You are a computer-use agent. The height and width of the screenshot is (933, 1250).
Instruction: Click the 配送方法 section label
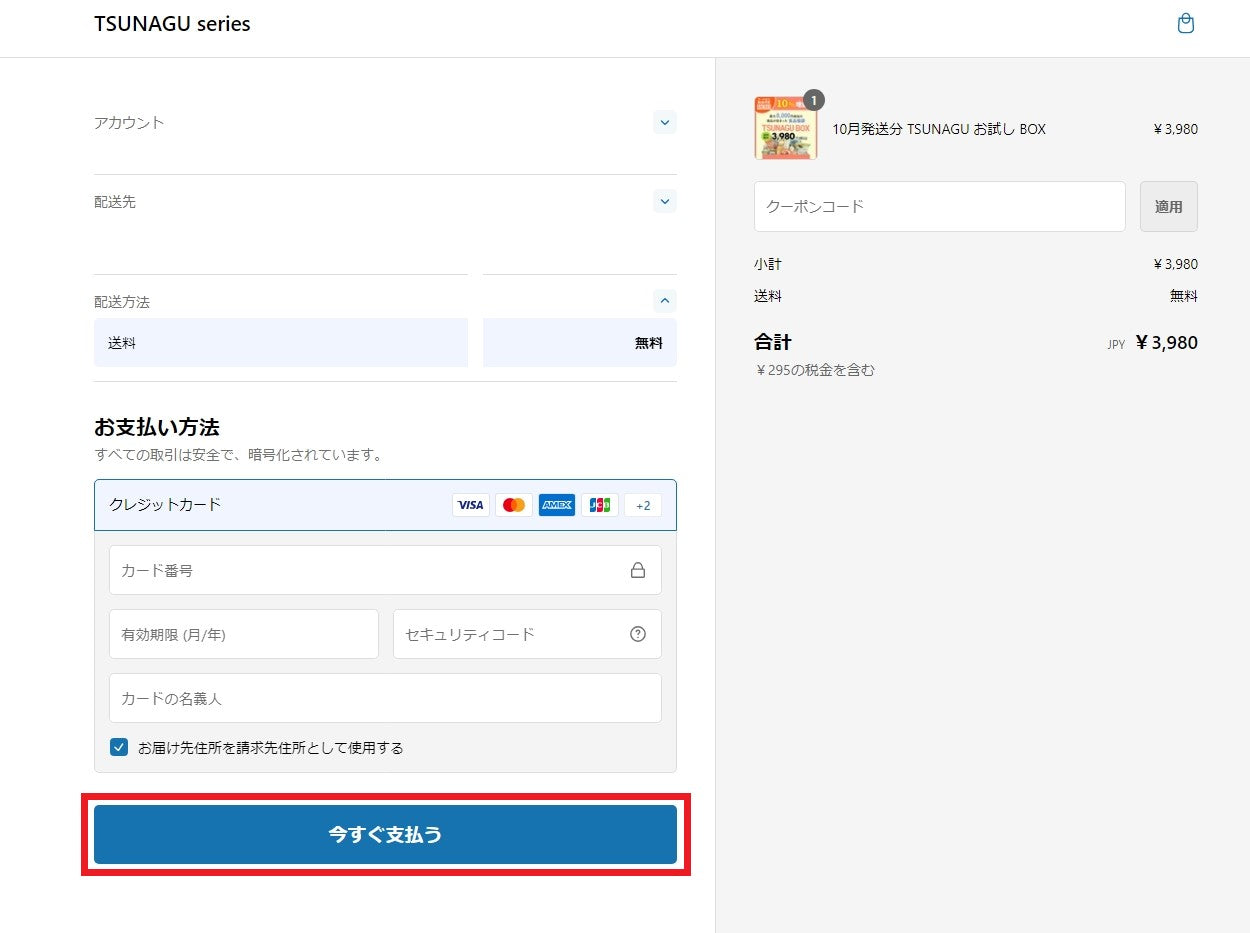[x=122, y=301]
